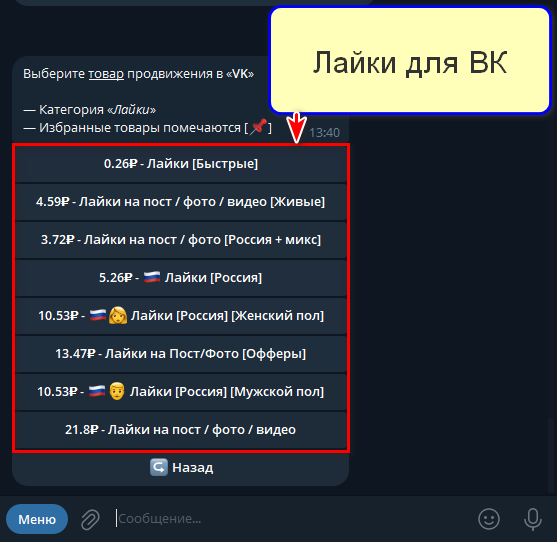The width and height of the screenshot is (557, 542).
Task: Click the underlined товар link
Action: 106,74
